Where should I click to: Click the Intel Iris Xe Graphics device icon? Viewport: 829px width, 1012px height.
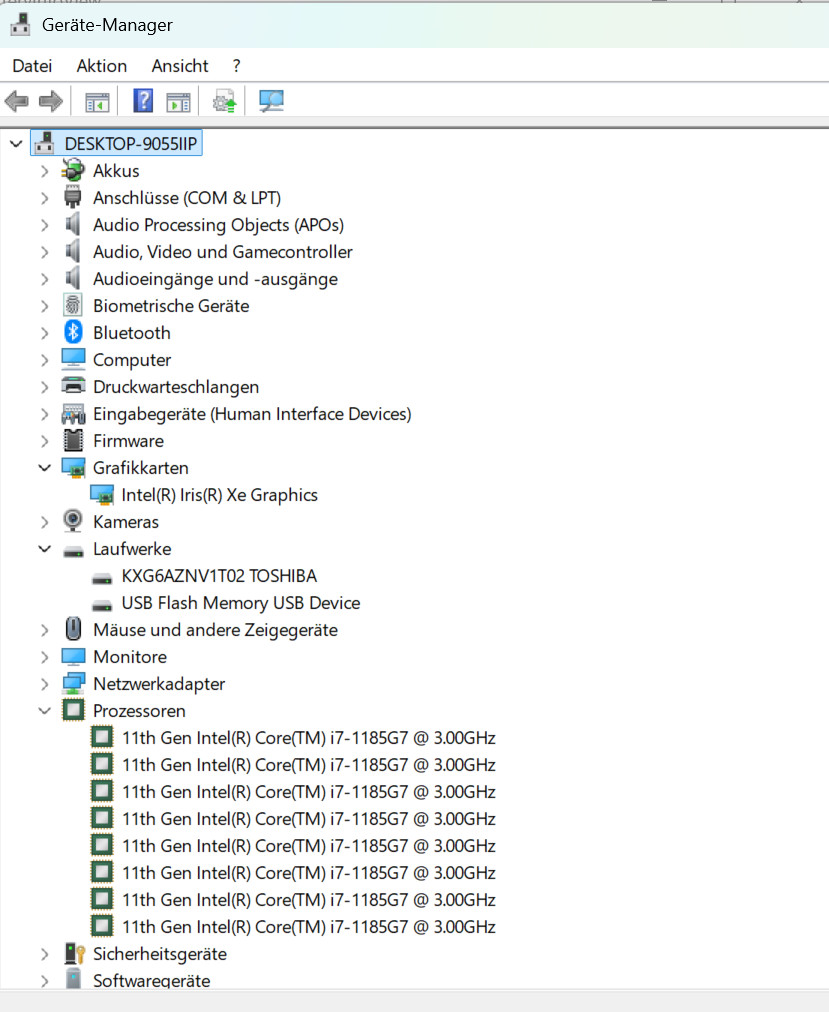click(102, 495)
